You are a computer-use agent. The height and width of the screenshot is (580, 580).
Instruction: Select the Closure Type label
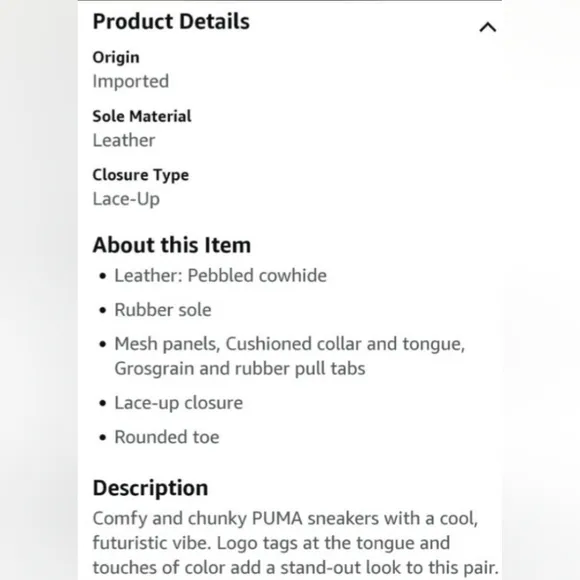coord(141,175)
